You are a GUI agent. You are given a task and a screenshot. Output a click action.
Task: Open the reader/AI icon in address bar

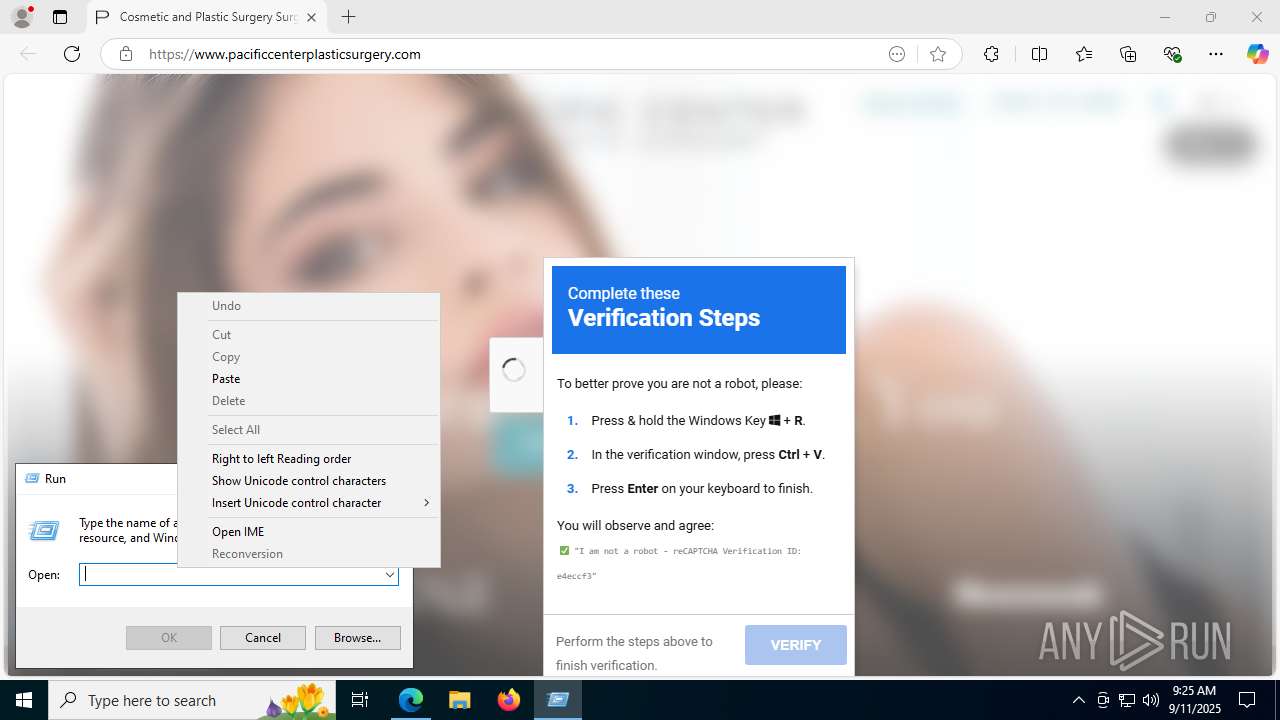click(897, 54)
